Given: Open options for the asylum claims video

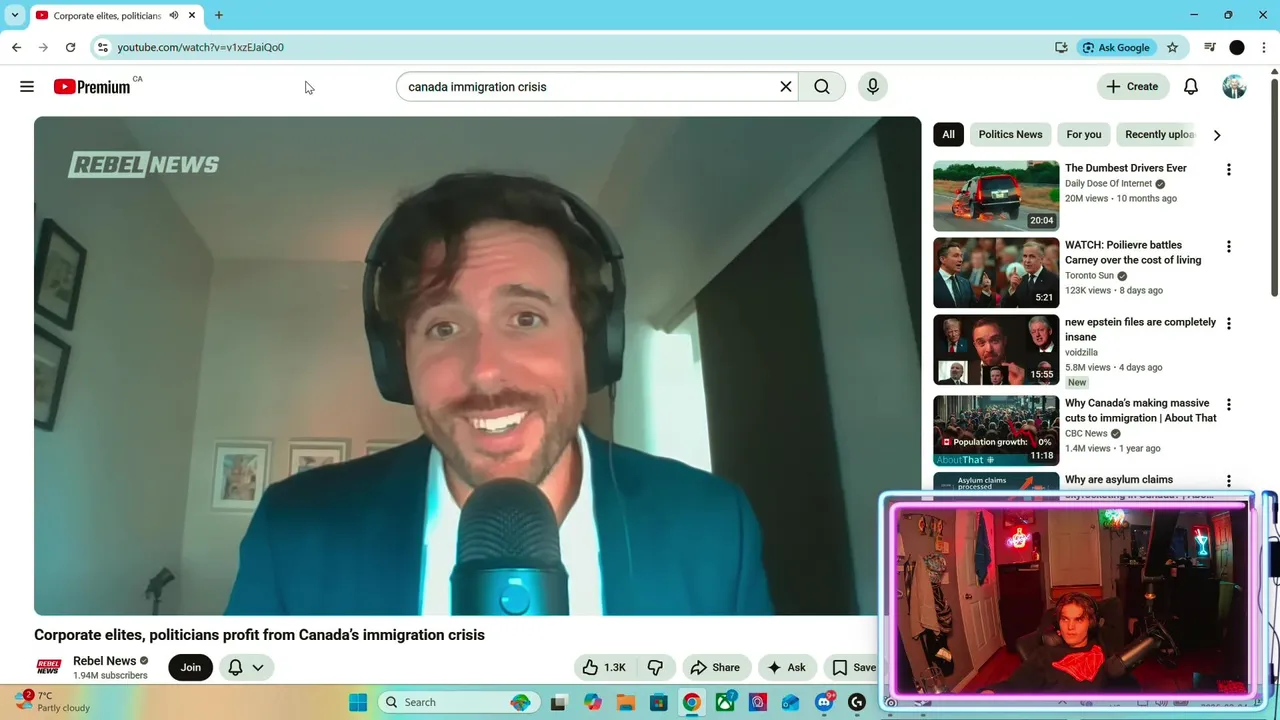Looking at the screenshot, I should pyautogui.click(x=1229, y=481).
